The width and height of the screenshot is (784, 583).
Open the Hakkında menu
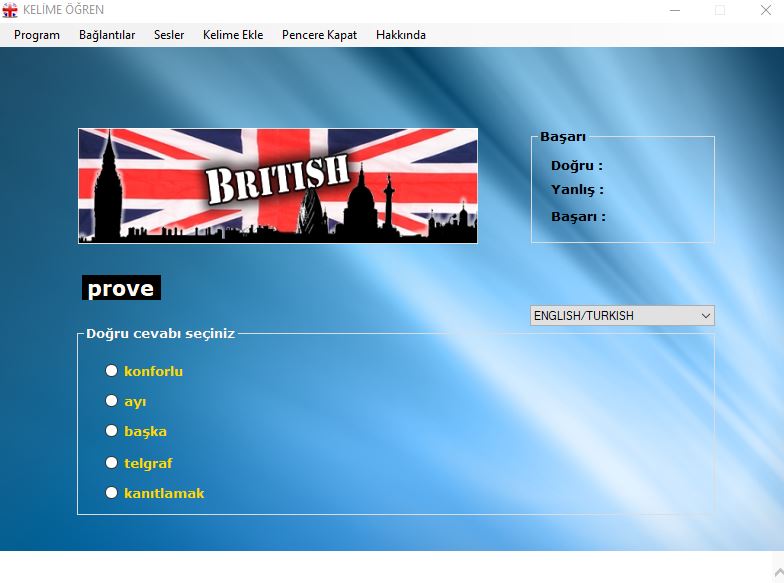pyautogui.click(x=401, y=35)
